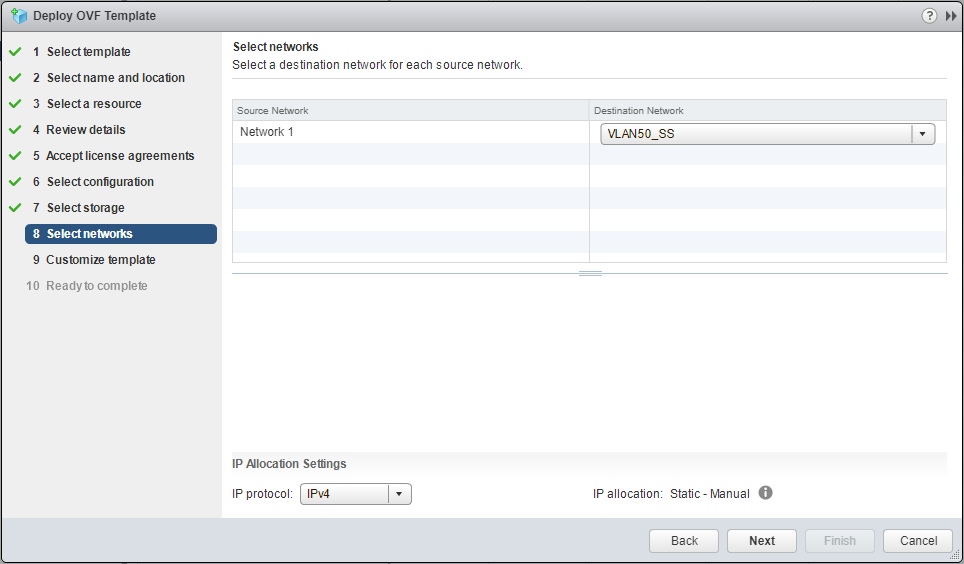
Task: Click the double-arrow expand icon in title bar
Action: [950, 16]
